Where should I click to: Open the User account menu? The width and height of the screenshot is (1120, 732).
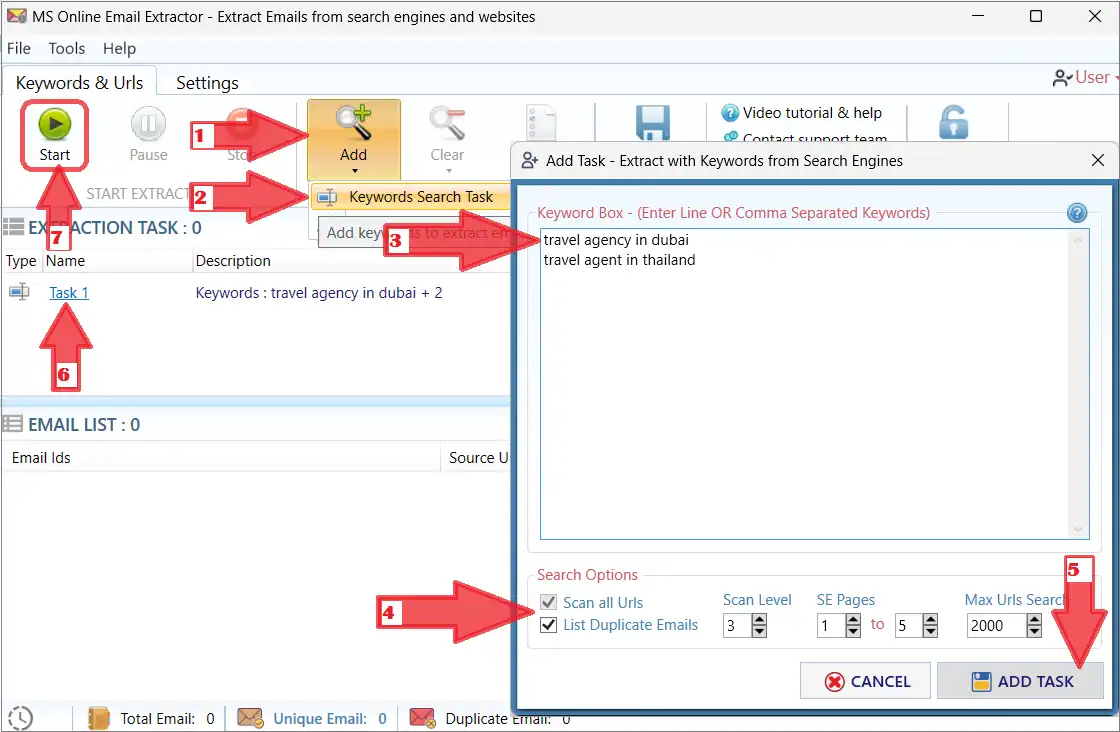tap(1084, 77)
